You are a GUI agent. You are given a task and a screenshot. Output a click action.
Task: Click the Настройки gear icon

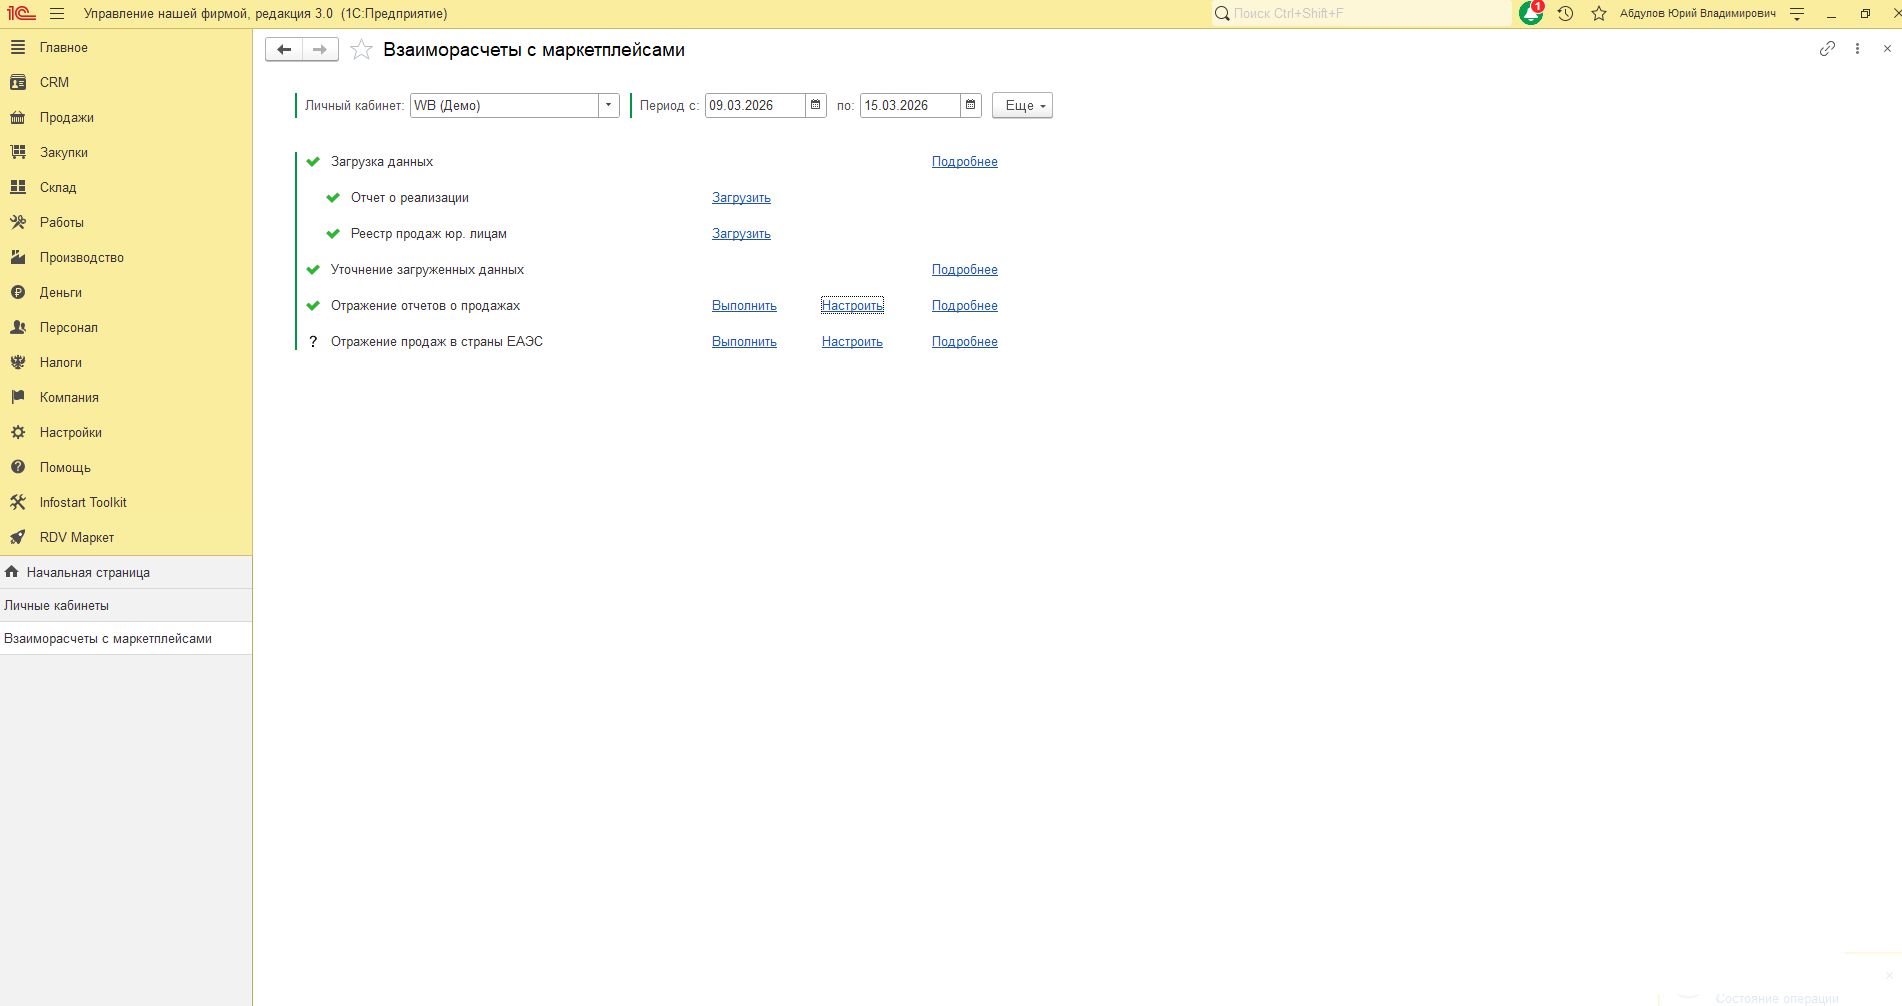point(18,432)
